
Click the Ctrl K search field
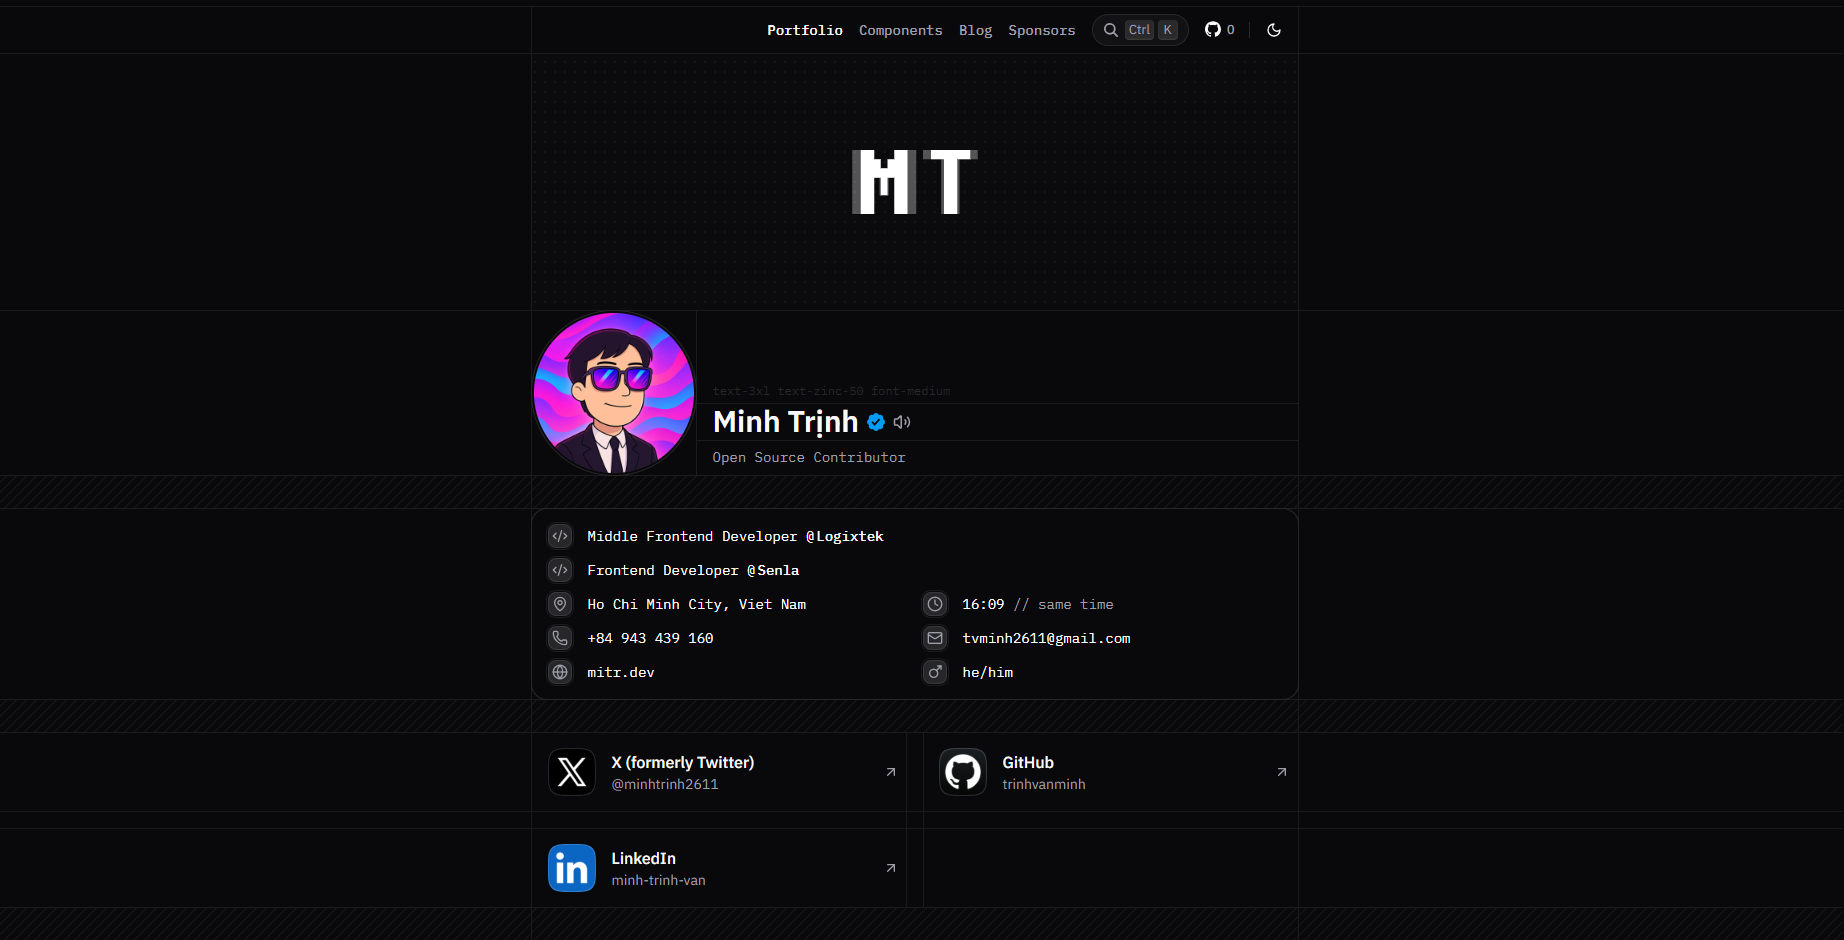[x=1148, y=29]
